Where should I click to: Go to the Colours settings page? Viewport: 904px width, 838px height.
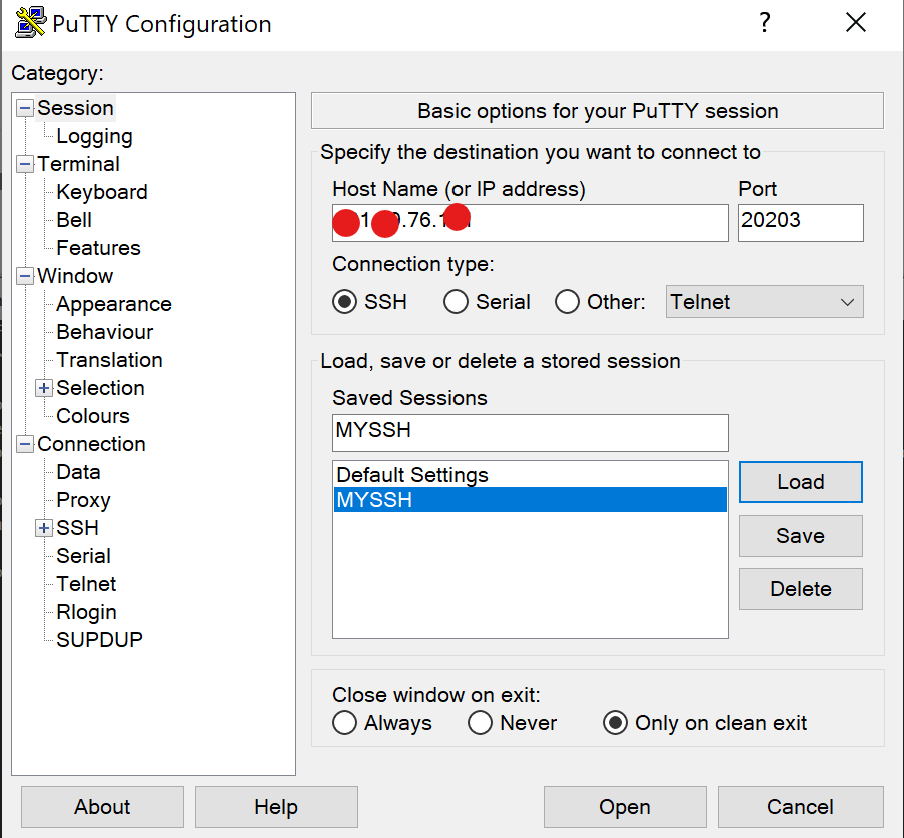pos(93,416)
